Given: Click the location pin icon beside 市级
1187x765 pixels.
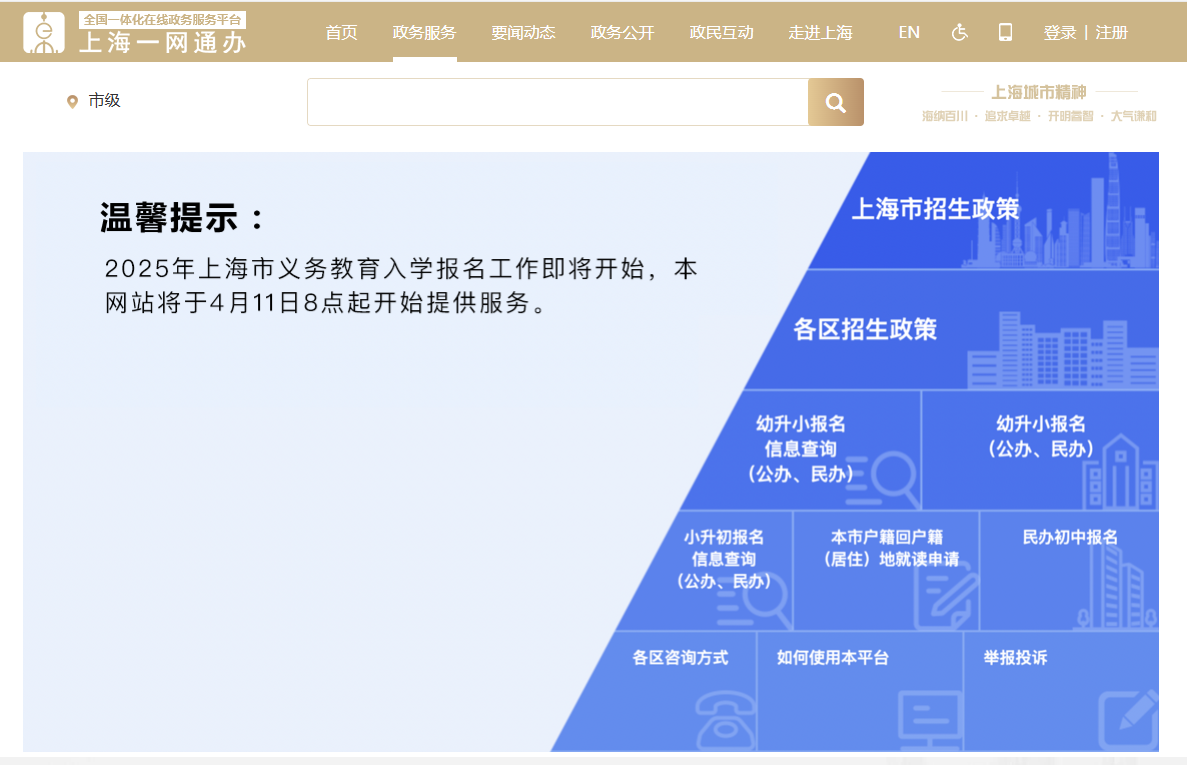Looking at the screenshot, I should tap(72, 101).
